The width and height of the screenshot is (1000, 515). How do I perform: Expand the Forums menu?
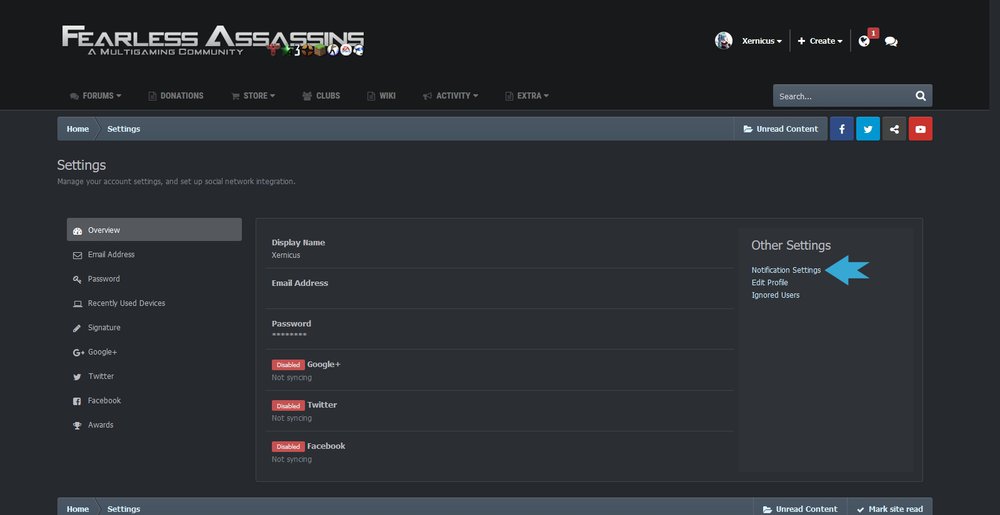pyautogui.click(x=96, y=96)
